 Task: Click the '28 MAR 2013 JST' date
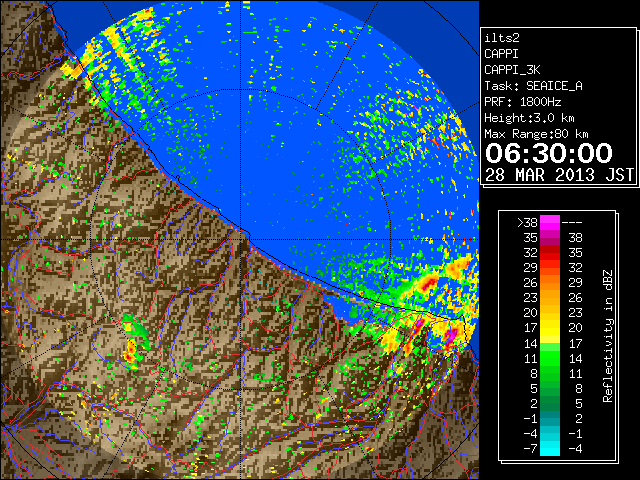pos(559,175)
